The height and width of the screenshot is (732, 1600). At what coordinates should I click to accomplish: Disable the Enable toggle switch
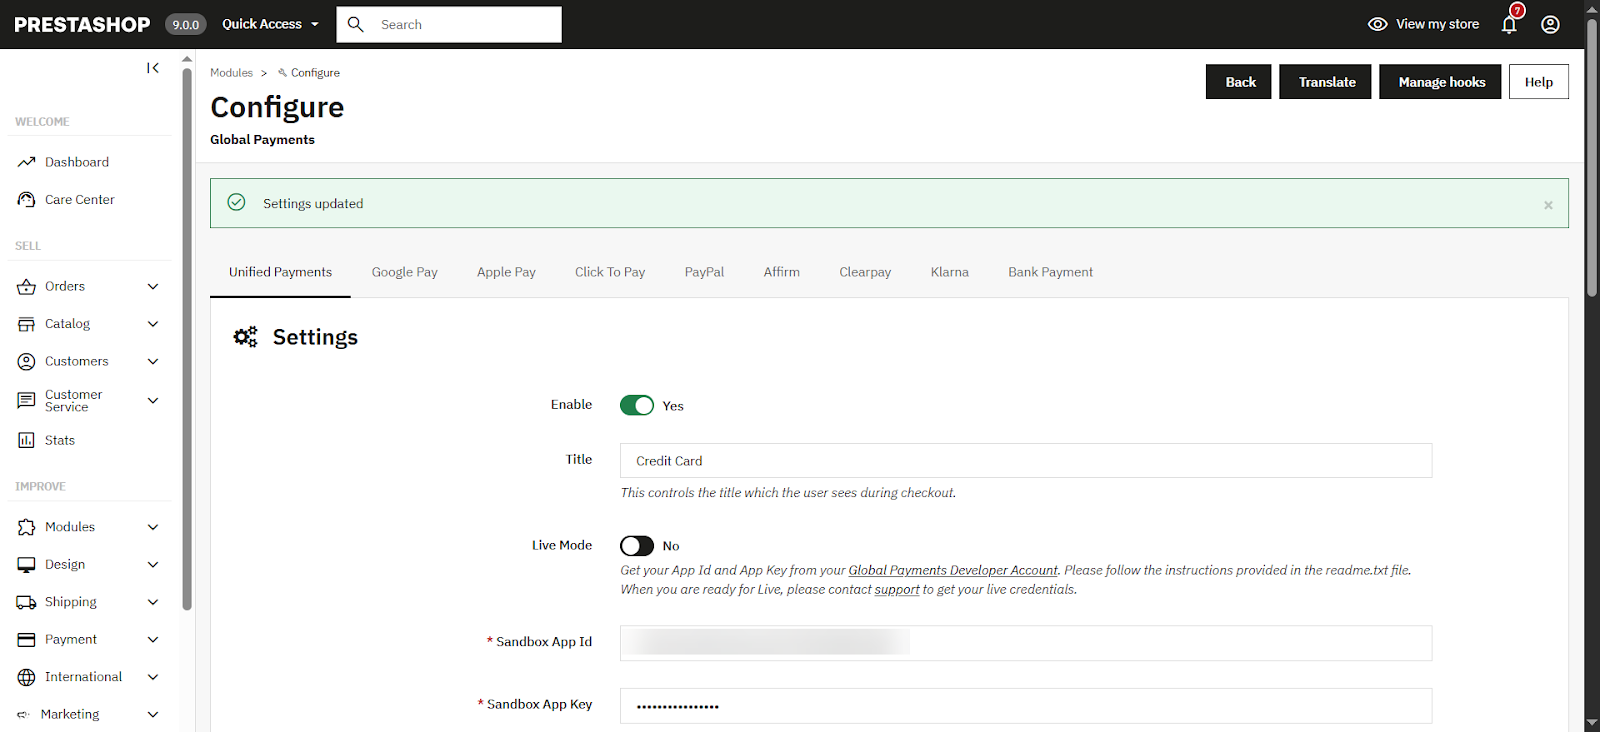pos(637,405)
